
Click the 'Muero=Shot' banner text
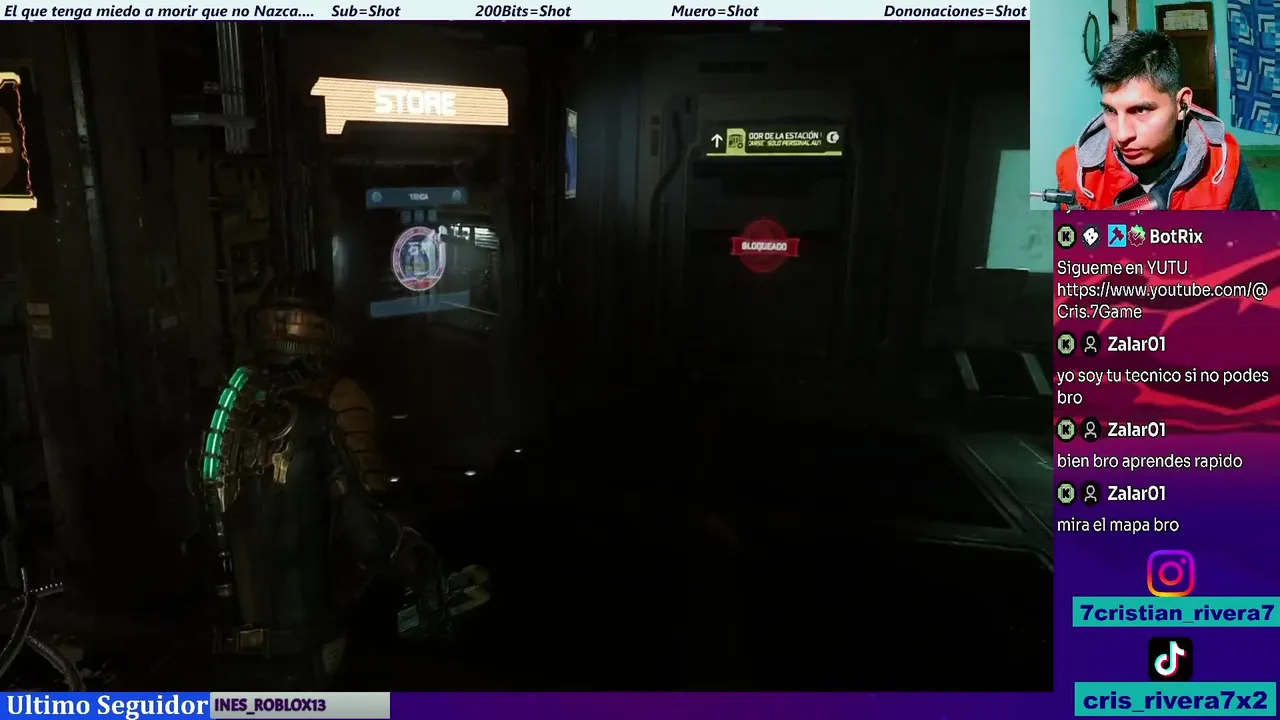(x=715, y=11)
